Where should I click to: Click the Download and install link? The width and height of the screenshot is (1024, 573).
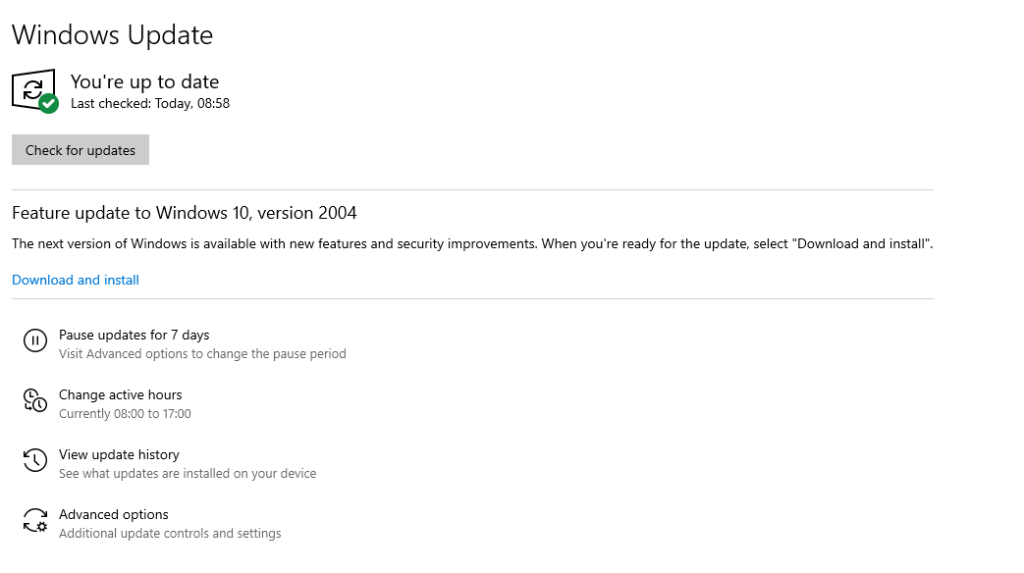click(75, 280)
